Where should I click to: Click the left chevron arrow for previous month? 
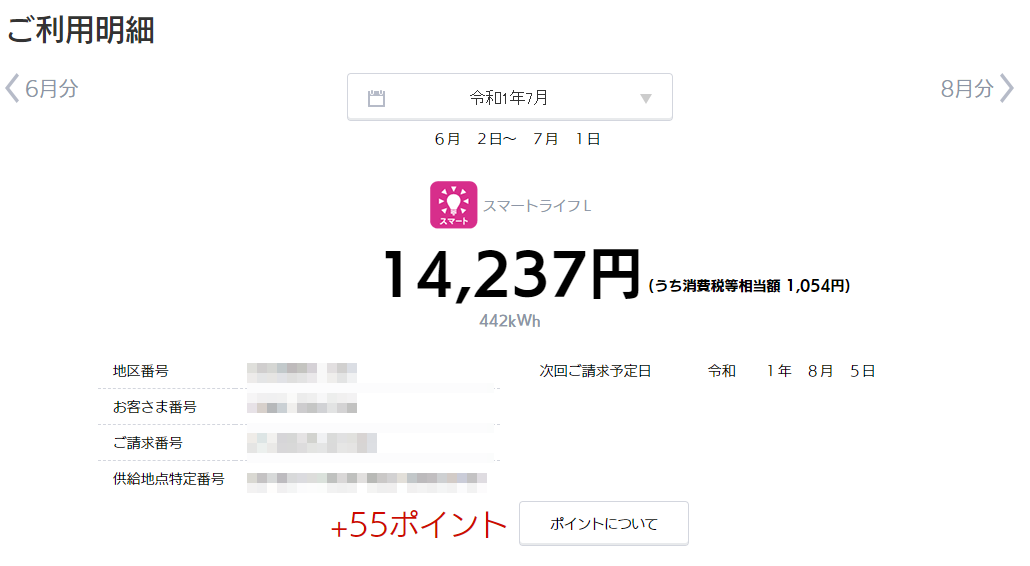(12, 88)
